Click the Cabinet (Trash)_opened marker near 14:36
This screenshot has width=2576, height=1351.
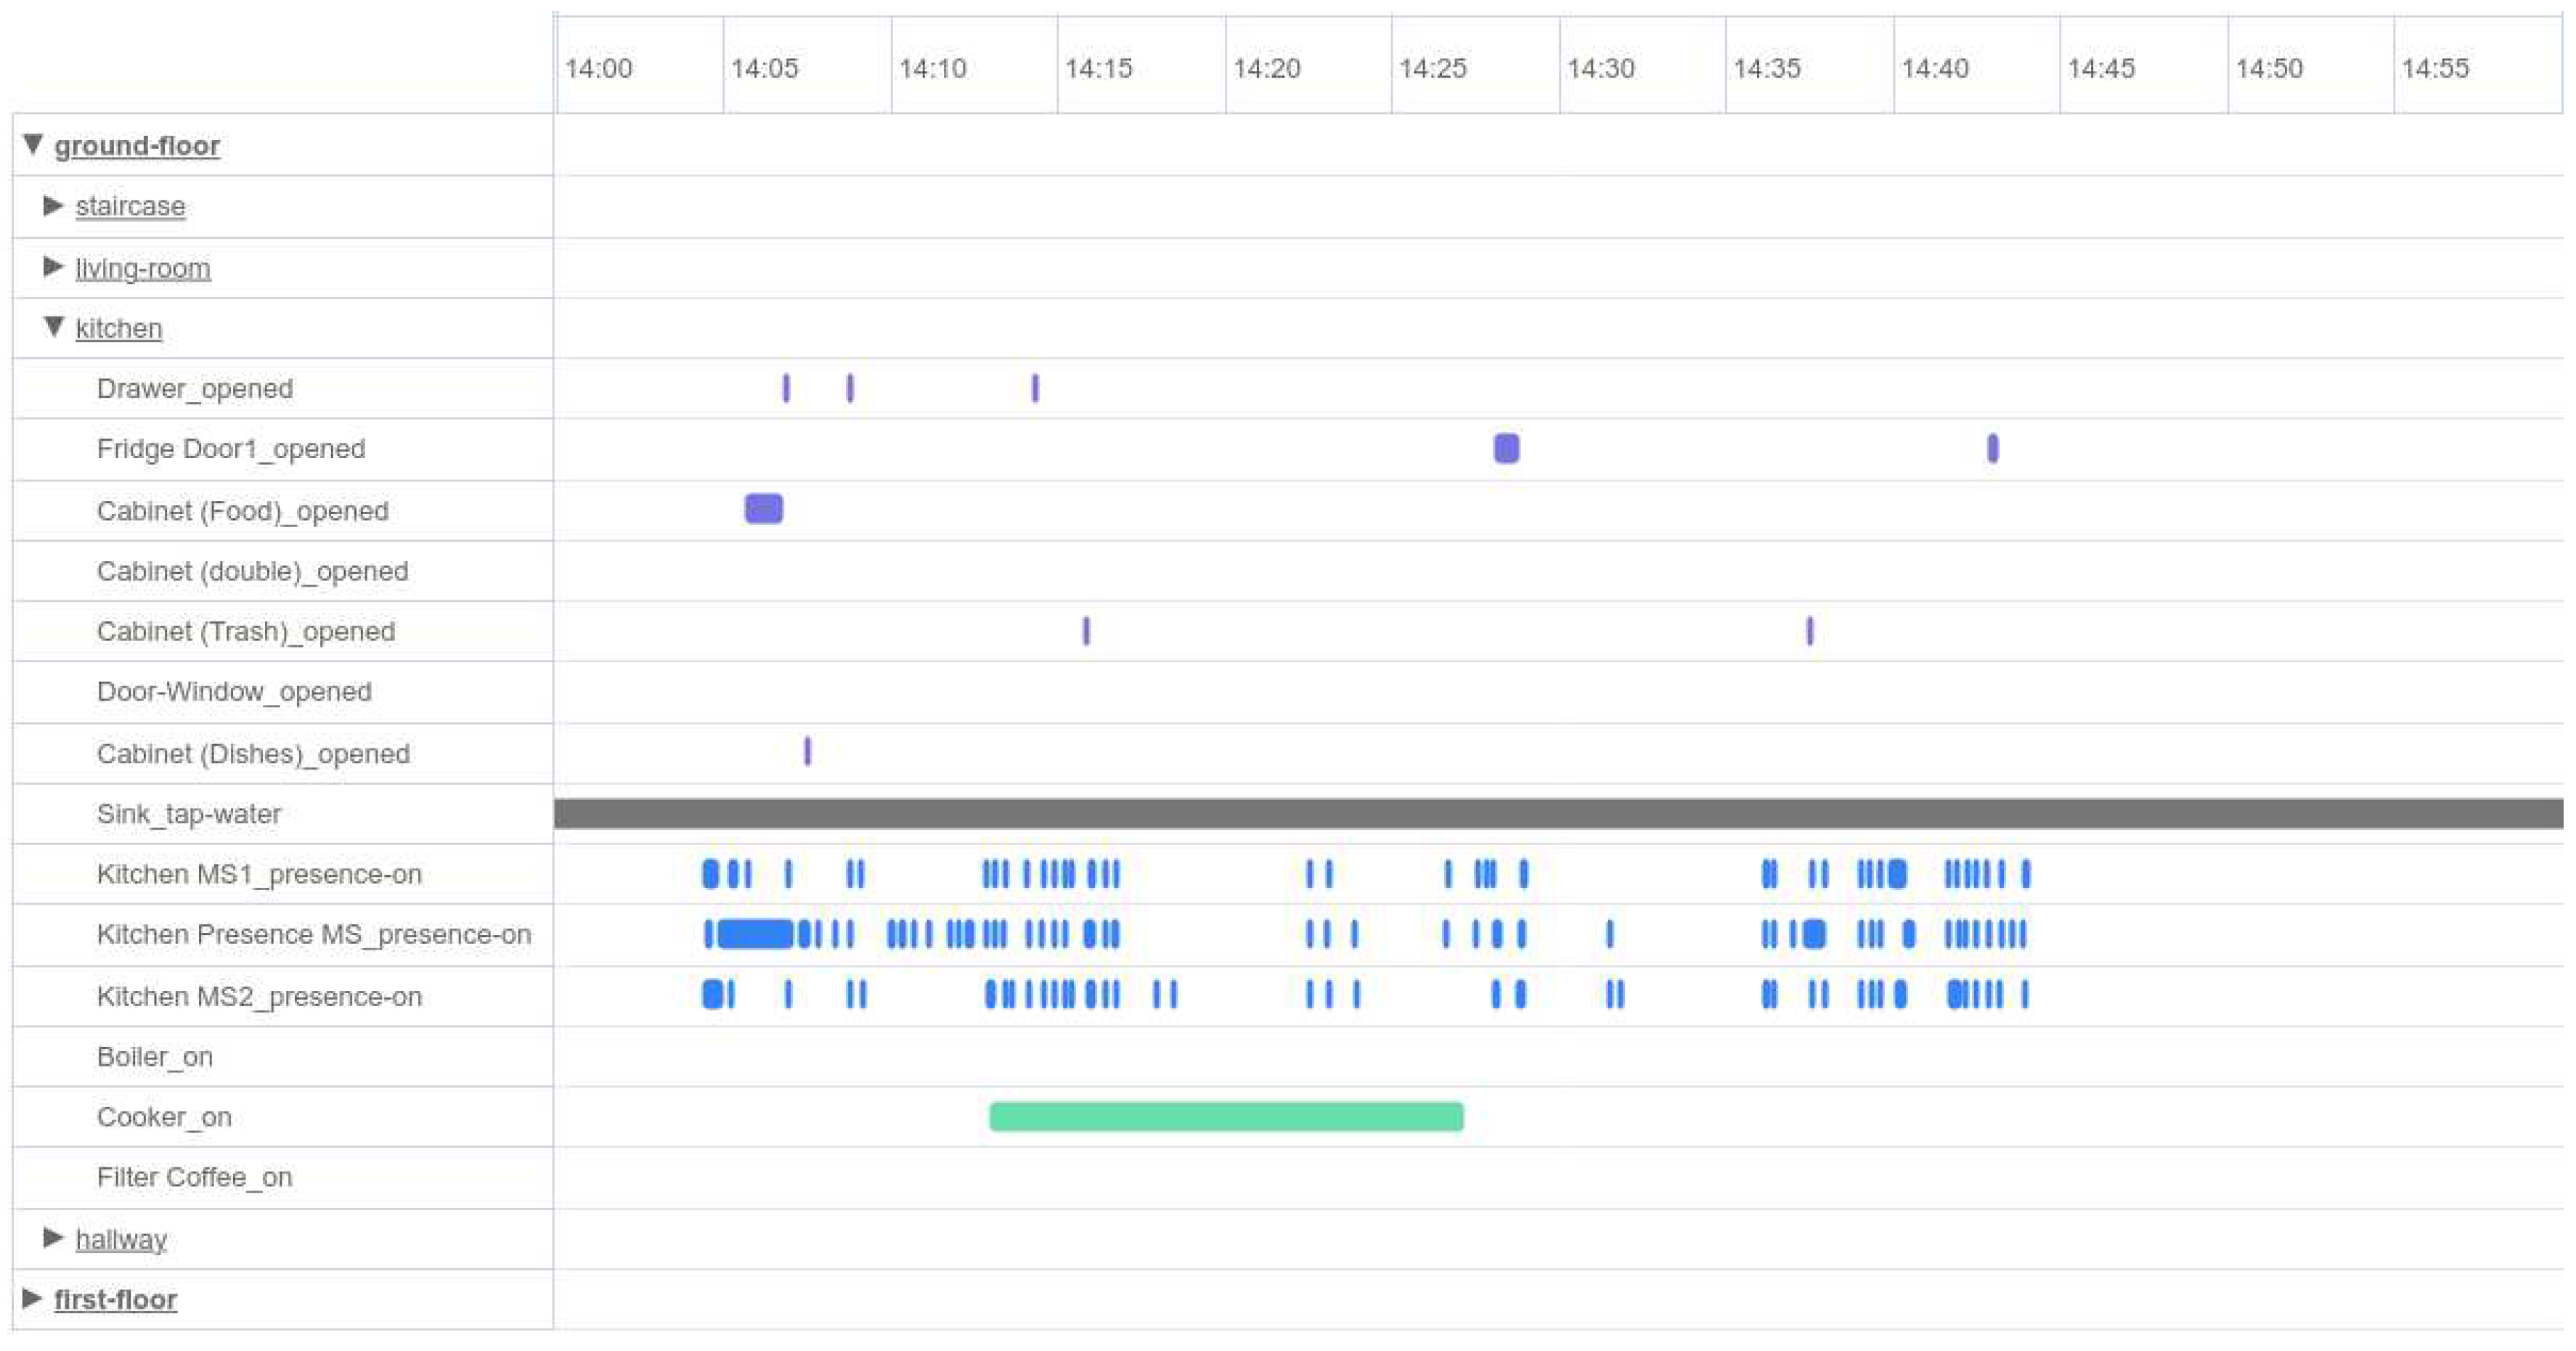pyautogui.click(x=1809, y=631)
